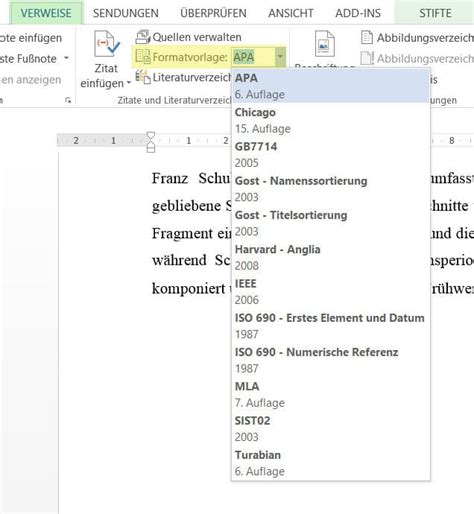Select Turabian 6. Auflage style
The height and width of the screenshot is (514, 474).
pos(331,463)
